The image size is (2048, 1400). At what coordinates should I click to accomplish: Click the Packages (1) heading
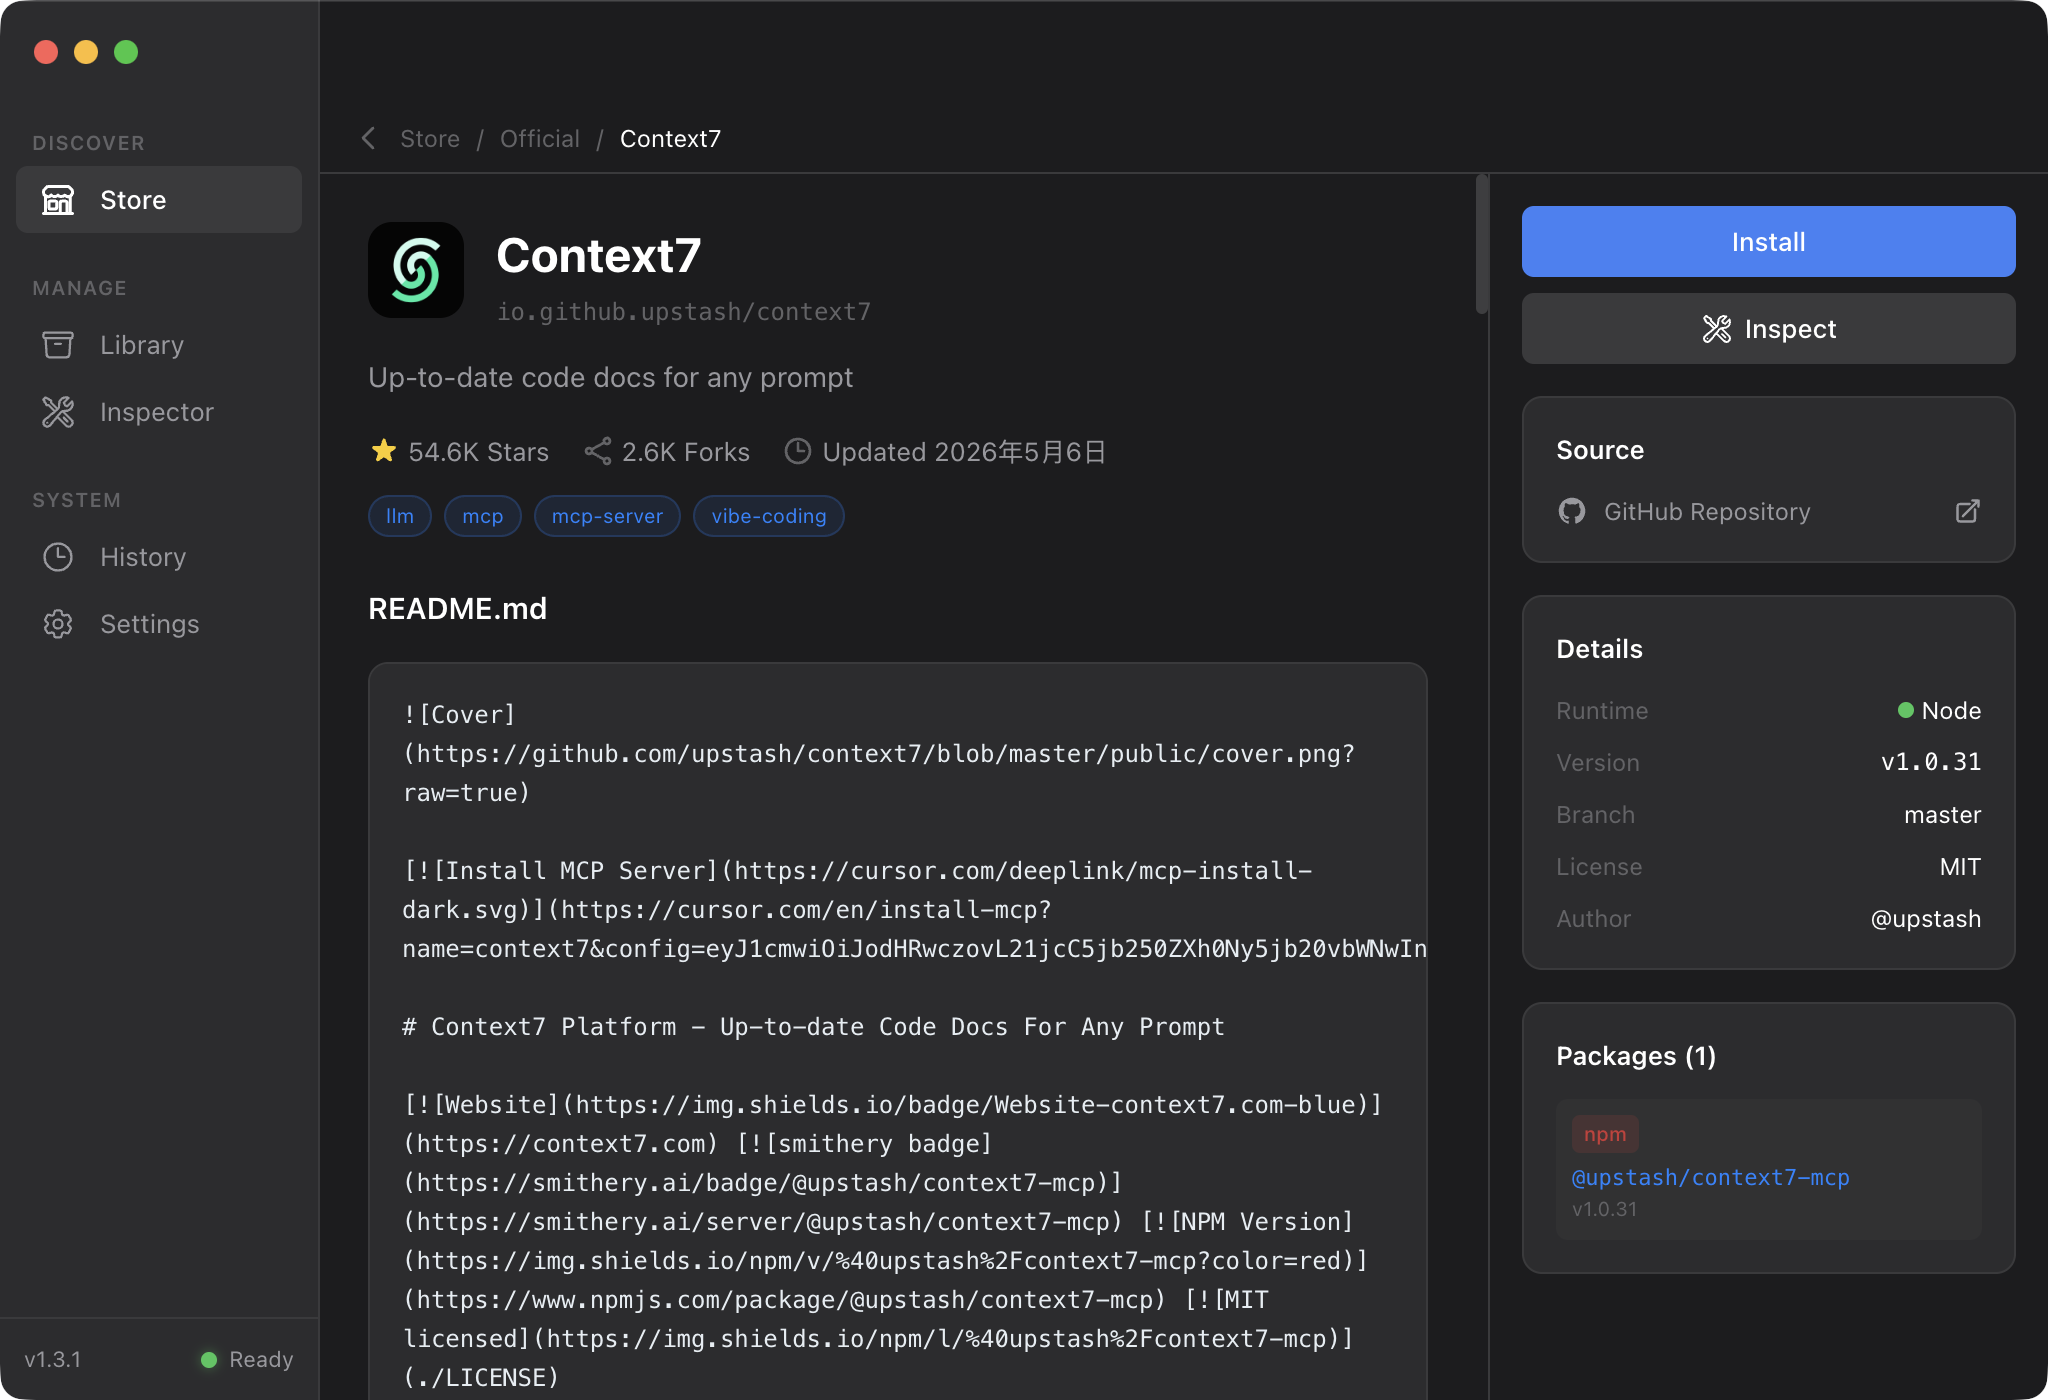coord(1636,1056)
